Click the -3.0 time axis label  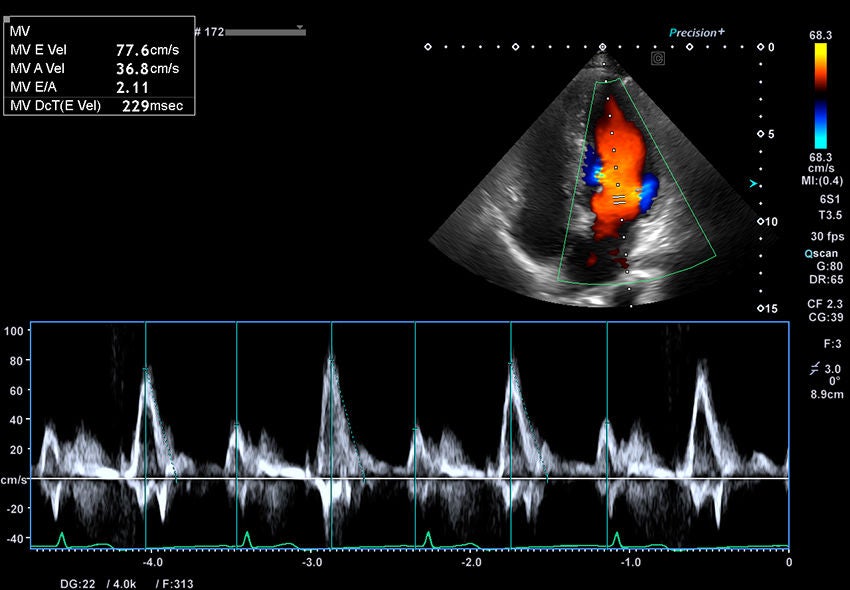(x=312, y=562)
